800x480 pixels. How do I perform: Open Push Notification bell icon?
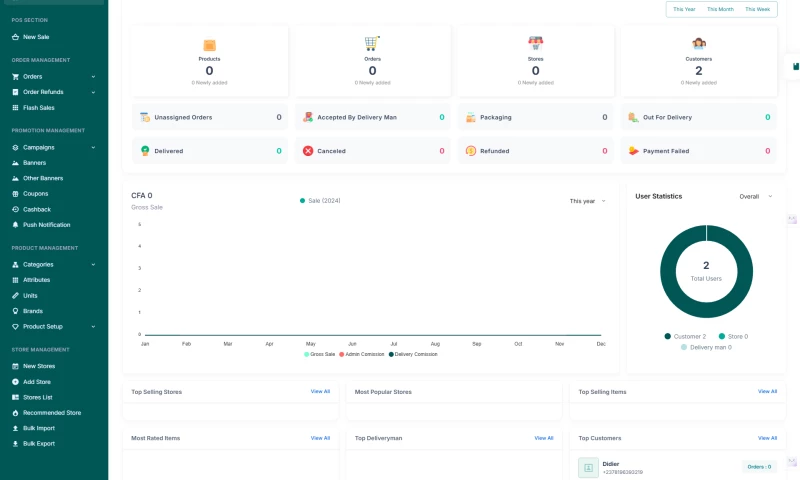coord(15,224)
